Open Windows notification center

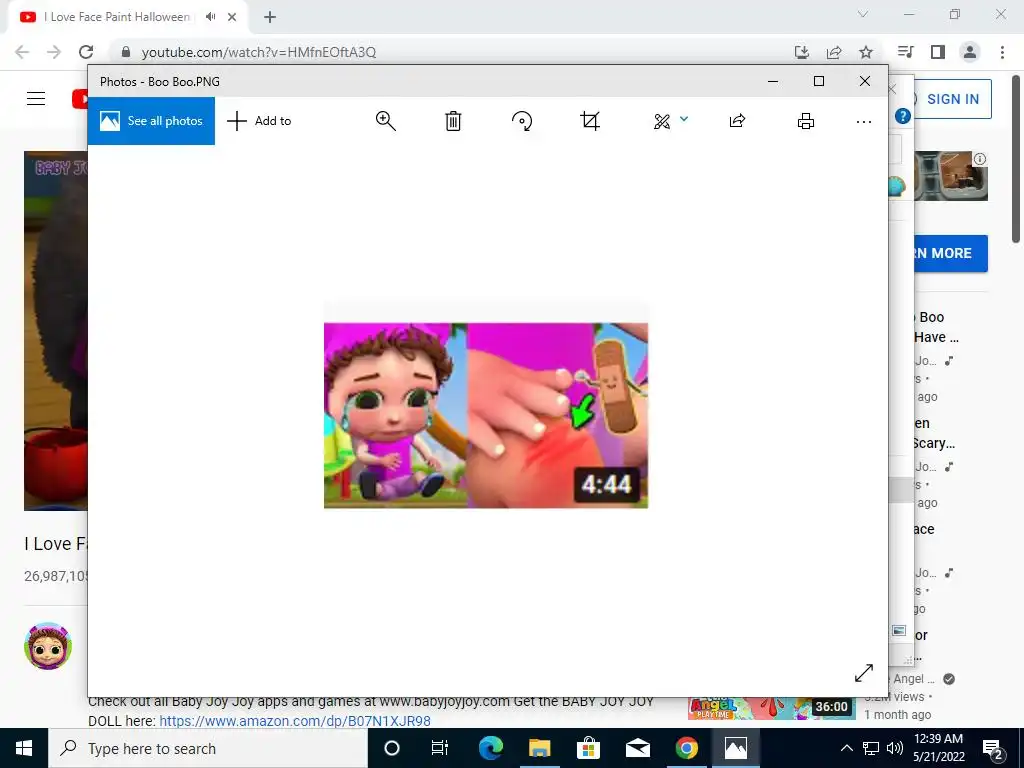click(993, 748)
